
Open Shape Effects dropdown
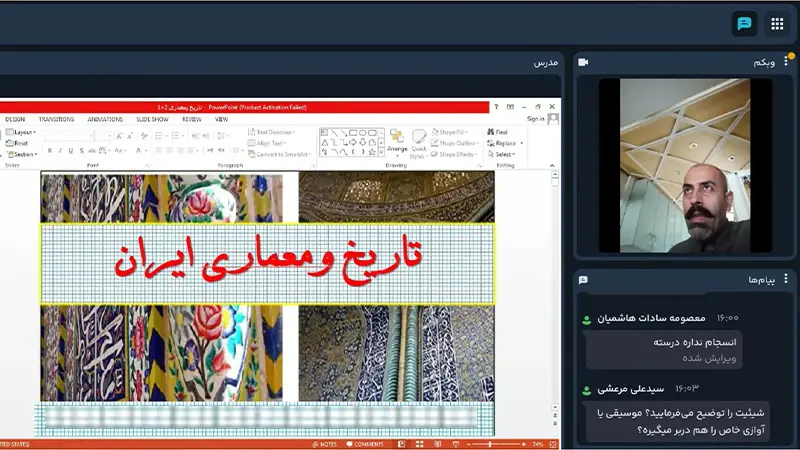(454, 154)
